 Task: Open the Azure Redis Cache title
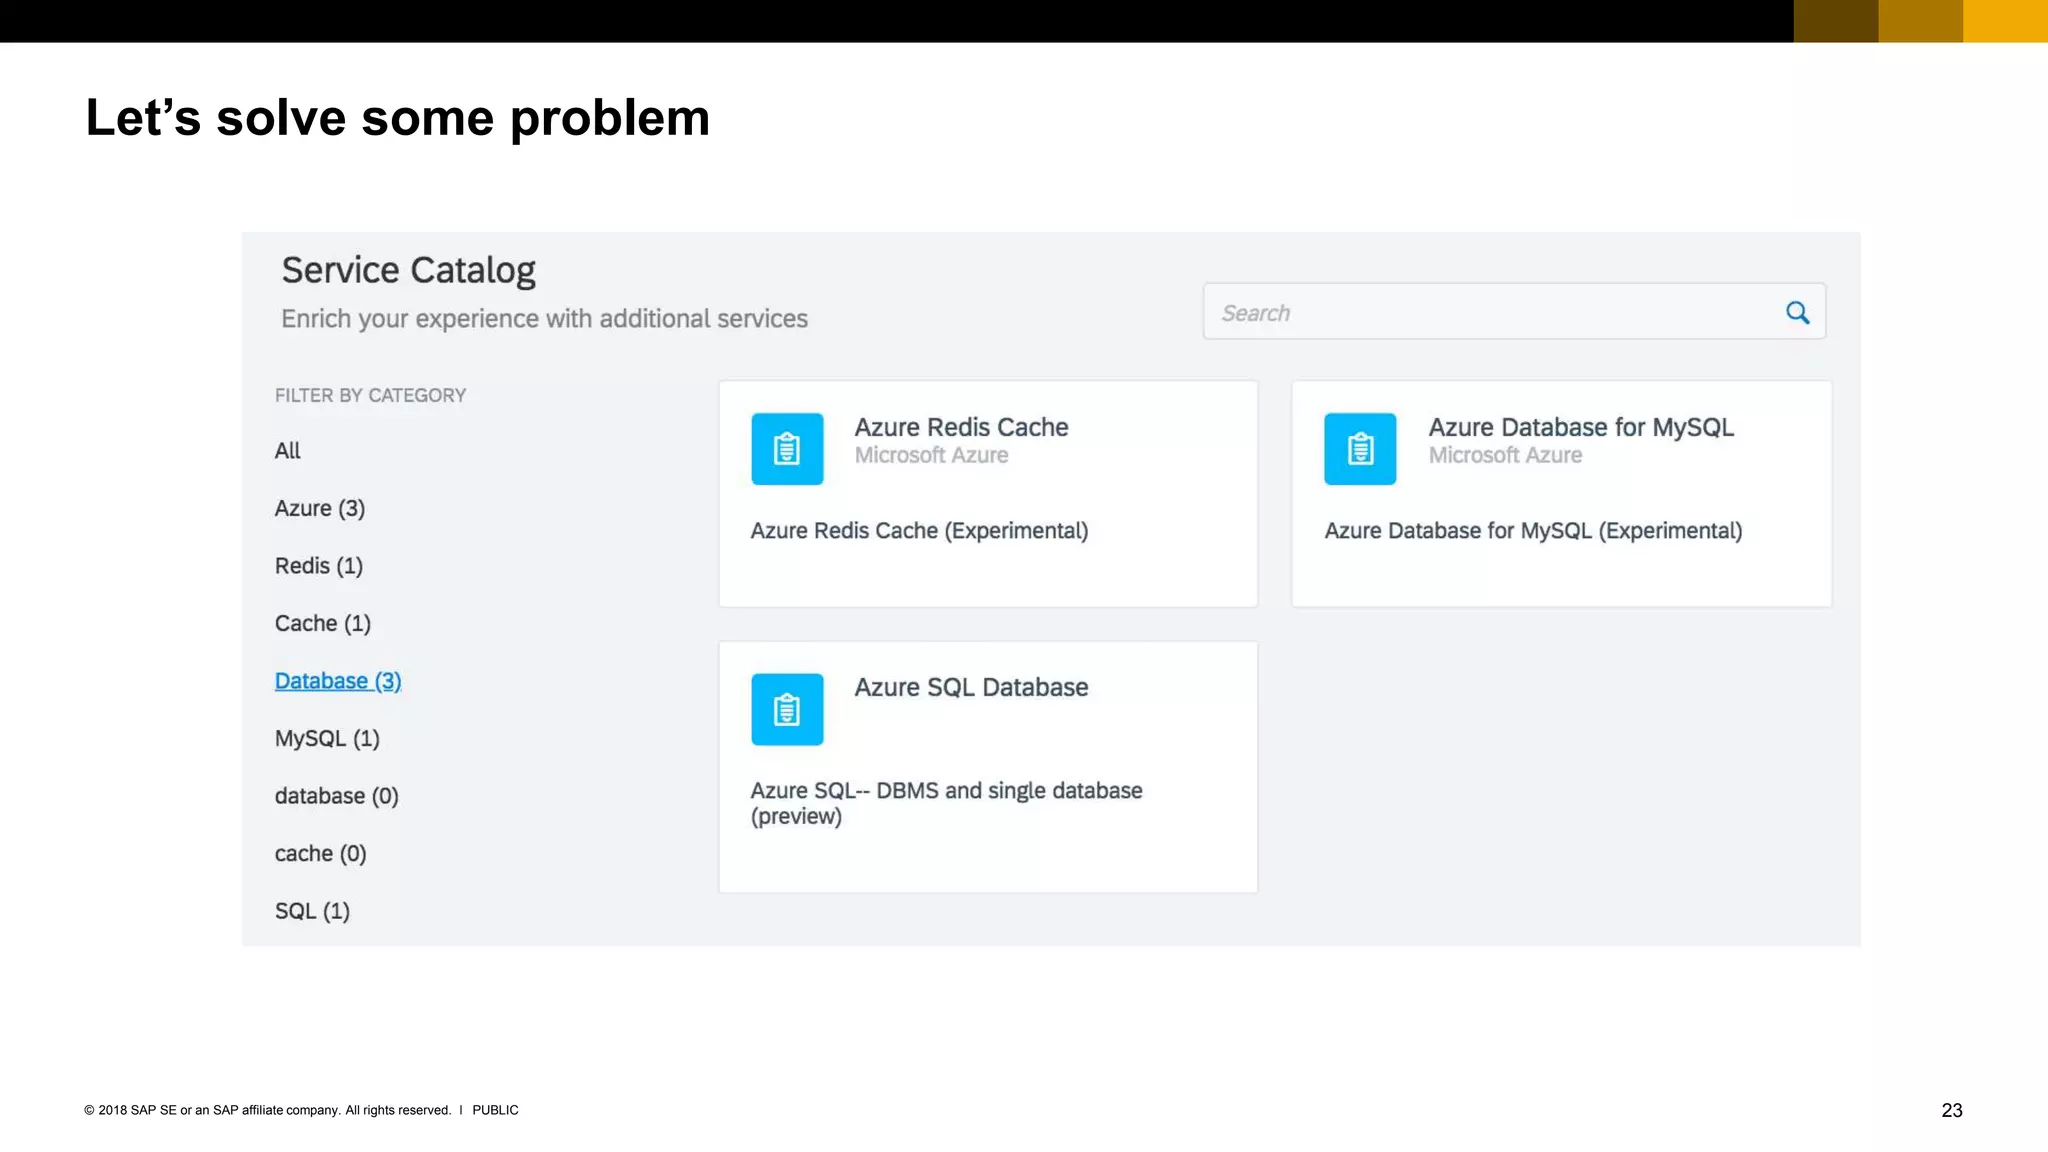click(x=961, y=427)
